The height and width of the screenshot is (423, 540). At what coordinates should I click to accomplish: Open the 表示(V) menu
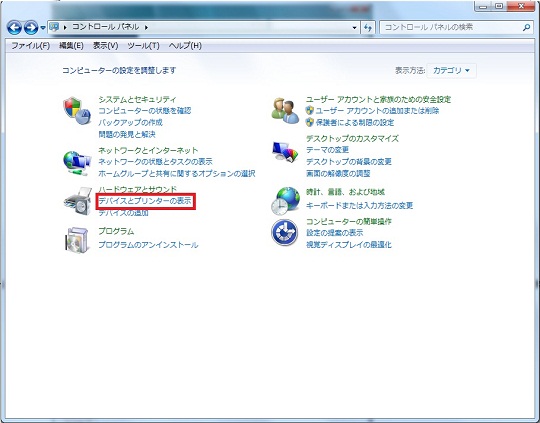click(x=105, y=45)
